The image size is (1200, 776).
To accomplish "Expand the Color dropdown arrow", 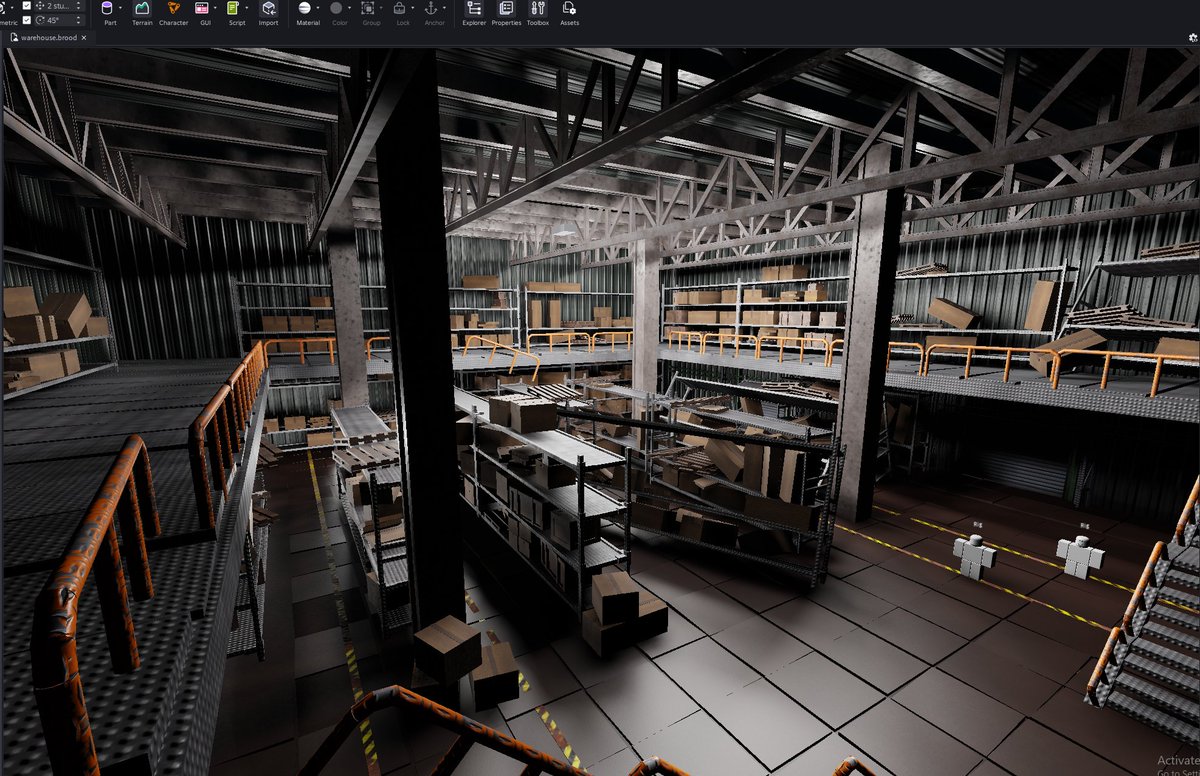I will (x=349, y=8).
